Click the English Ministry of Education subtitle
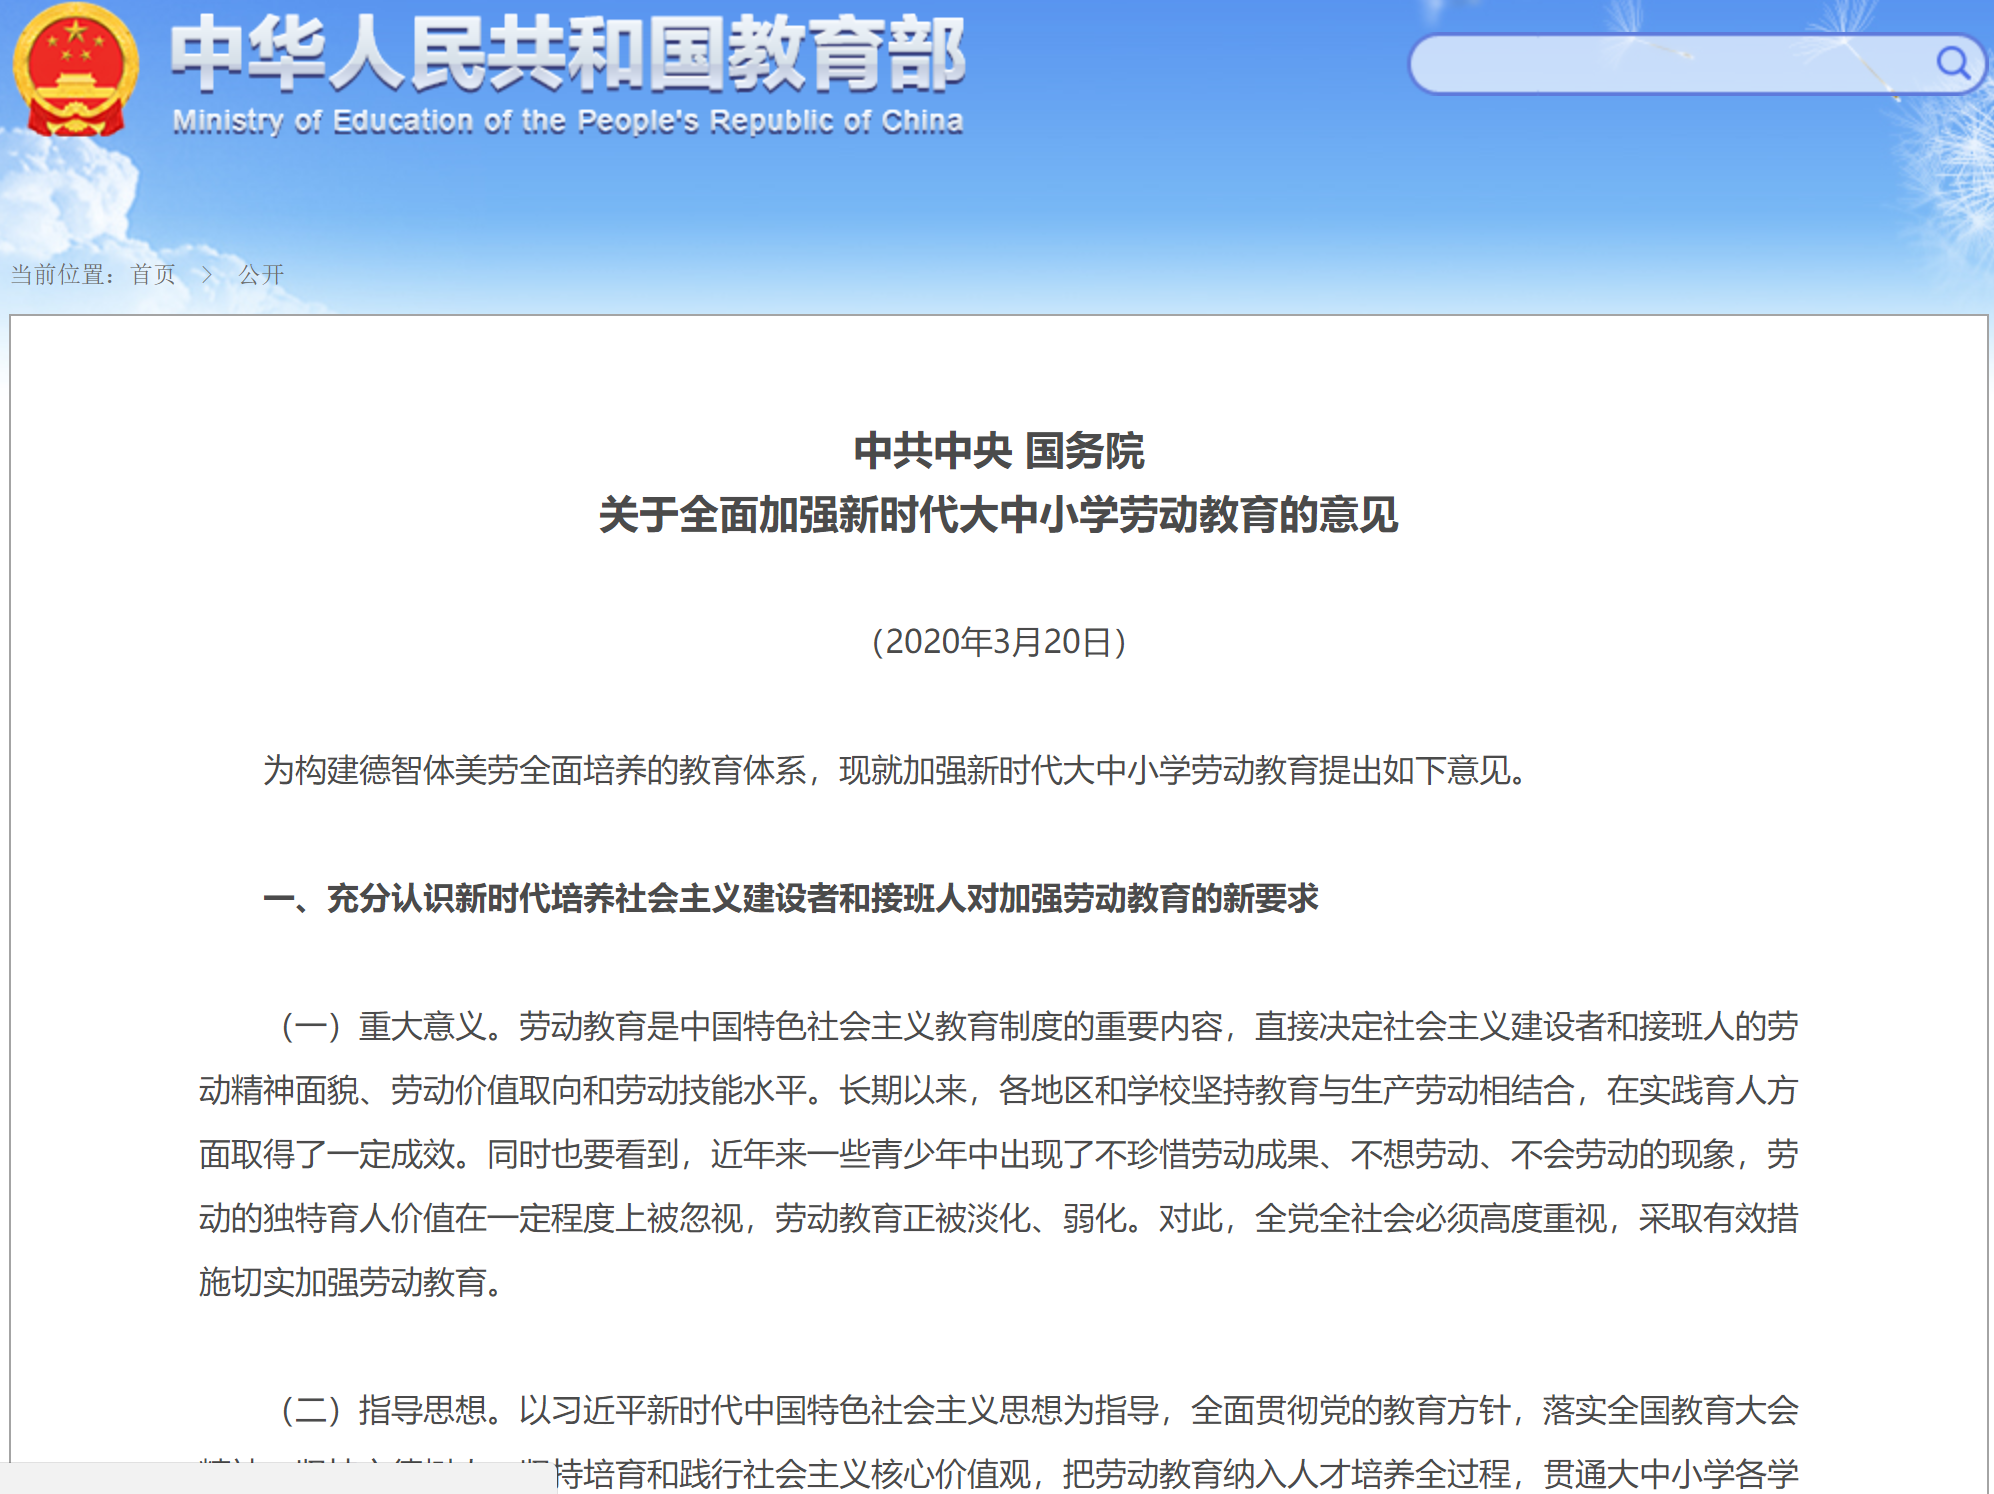 tap(567, 122)
